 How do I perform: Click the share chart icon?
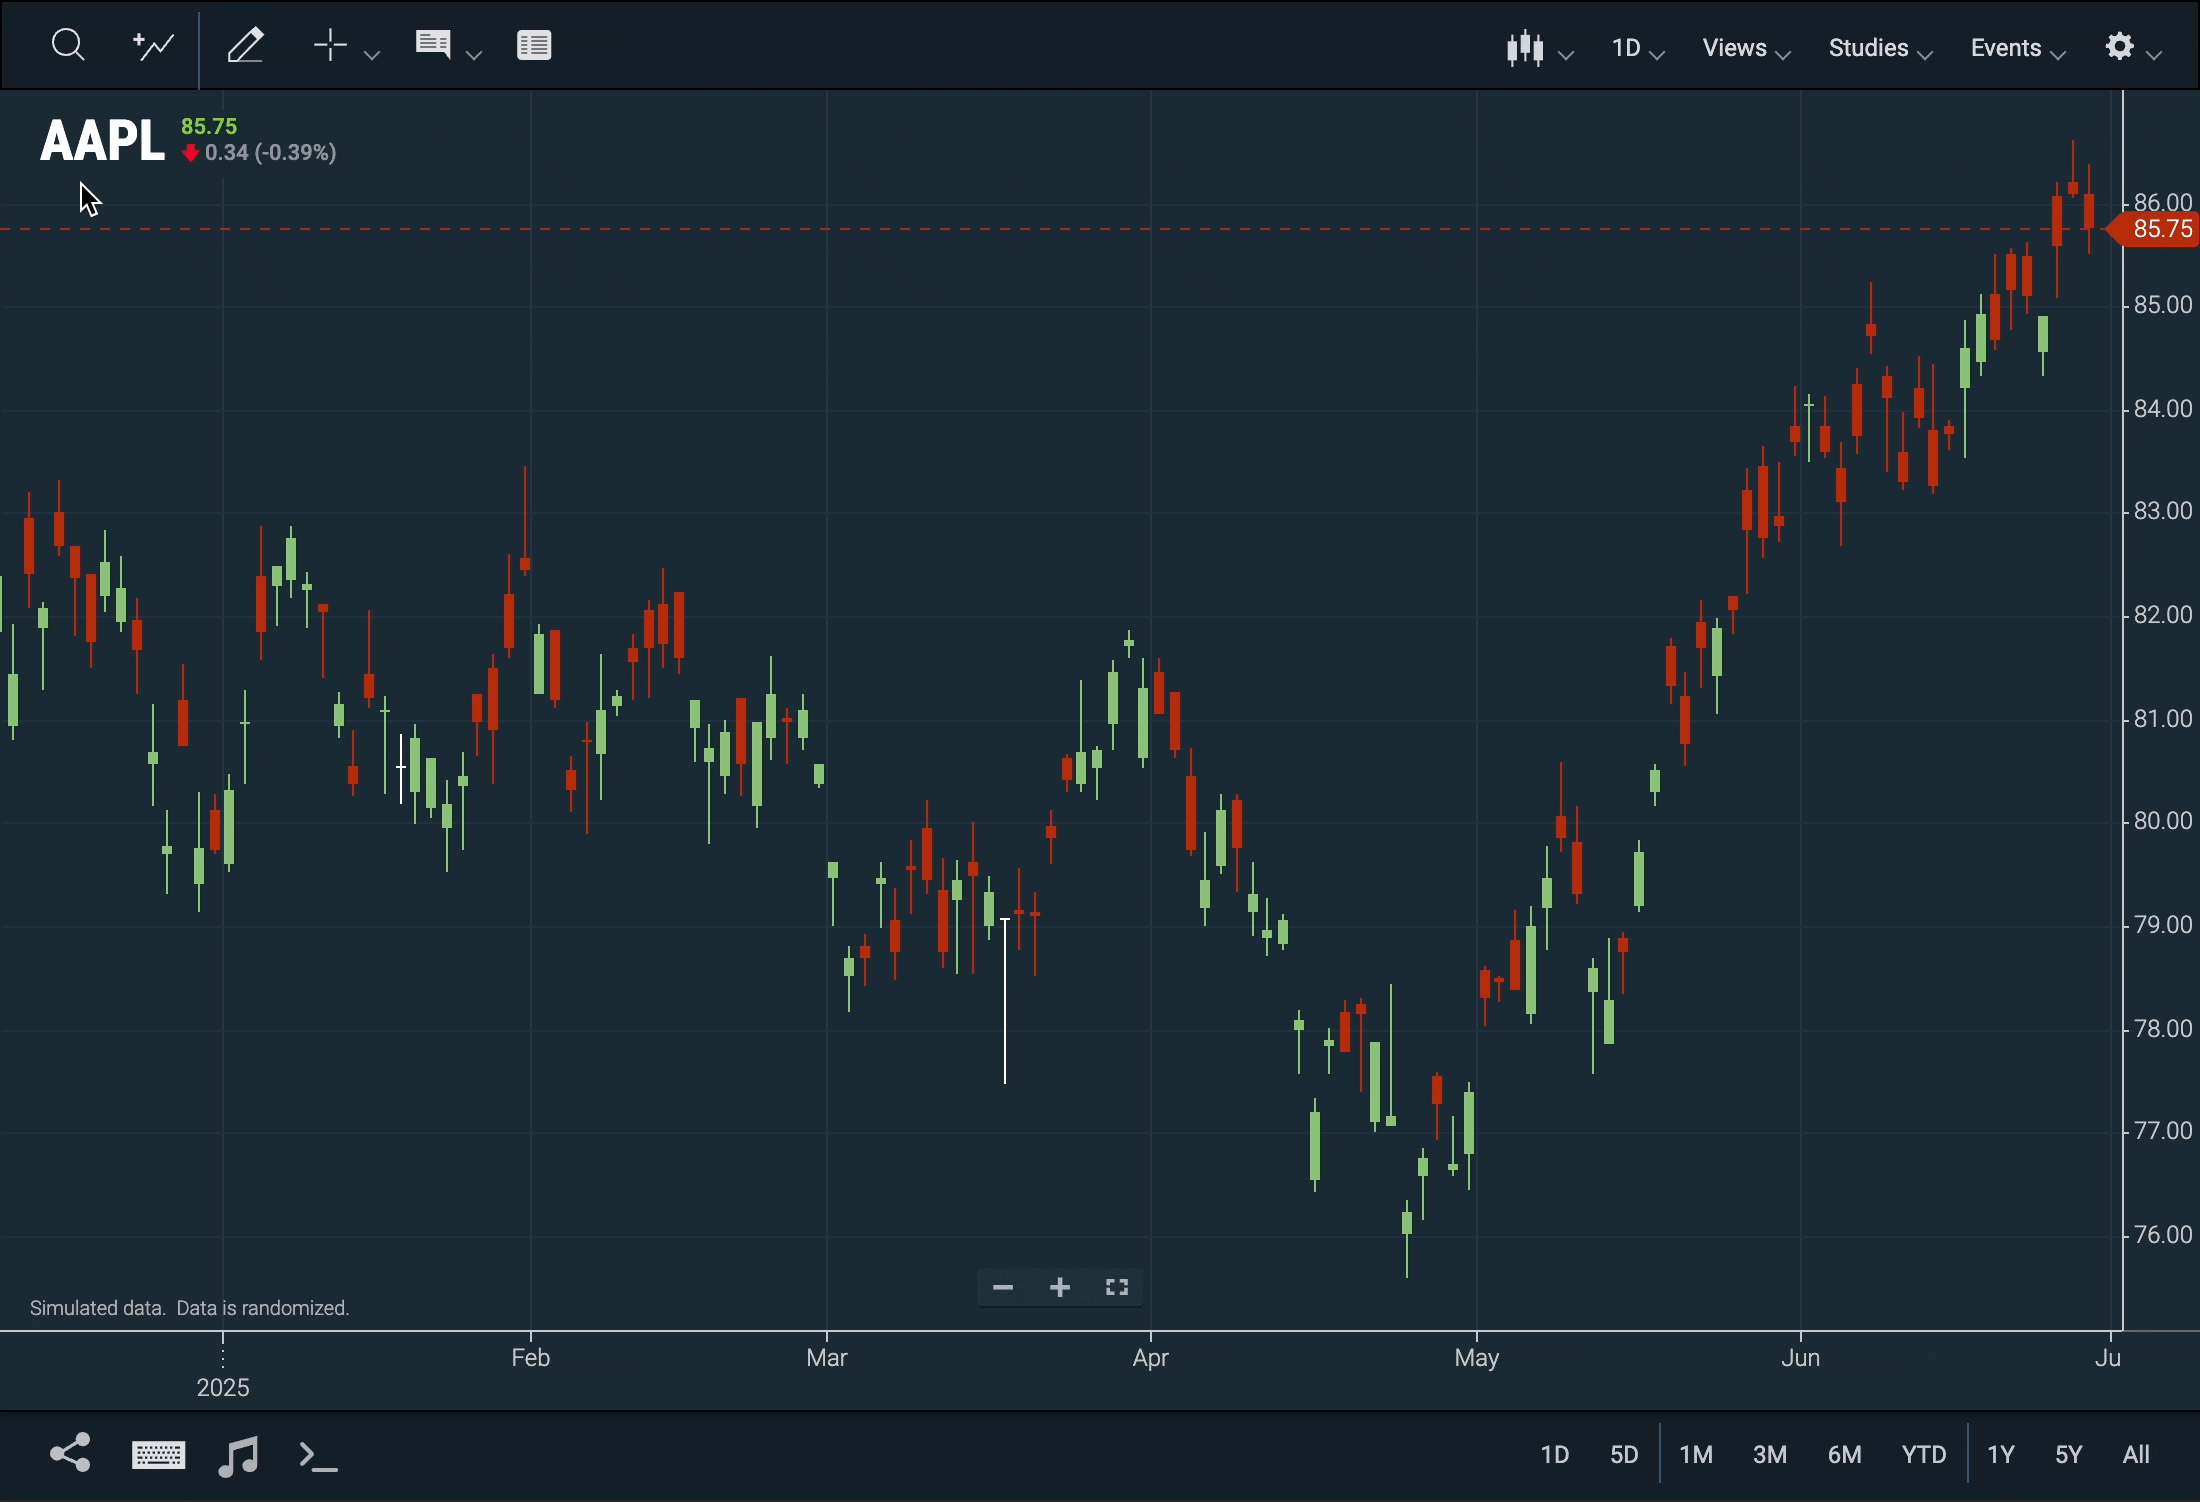click(70, 1453)
